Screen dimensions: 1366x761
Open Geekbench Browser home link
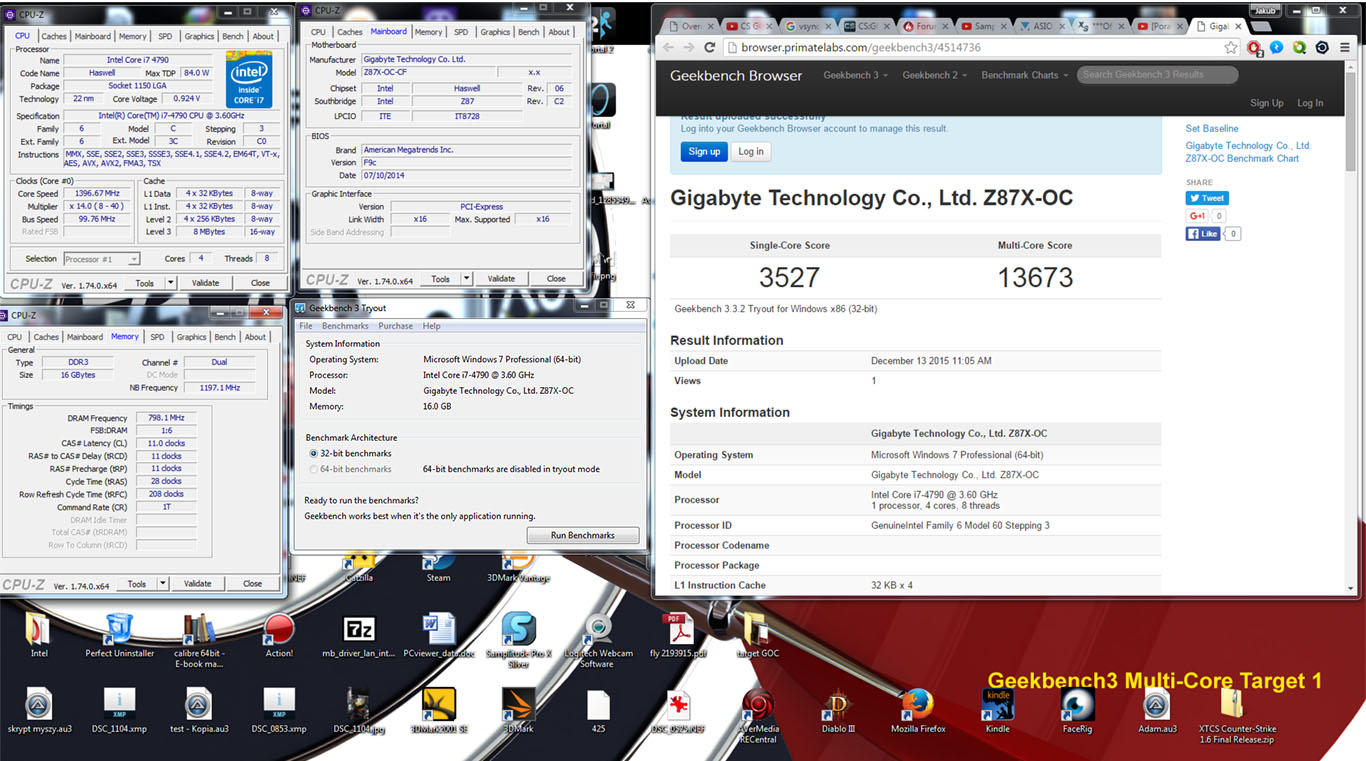(736, 75)
